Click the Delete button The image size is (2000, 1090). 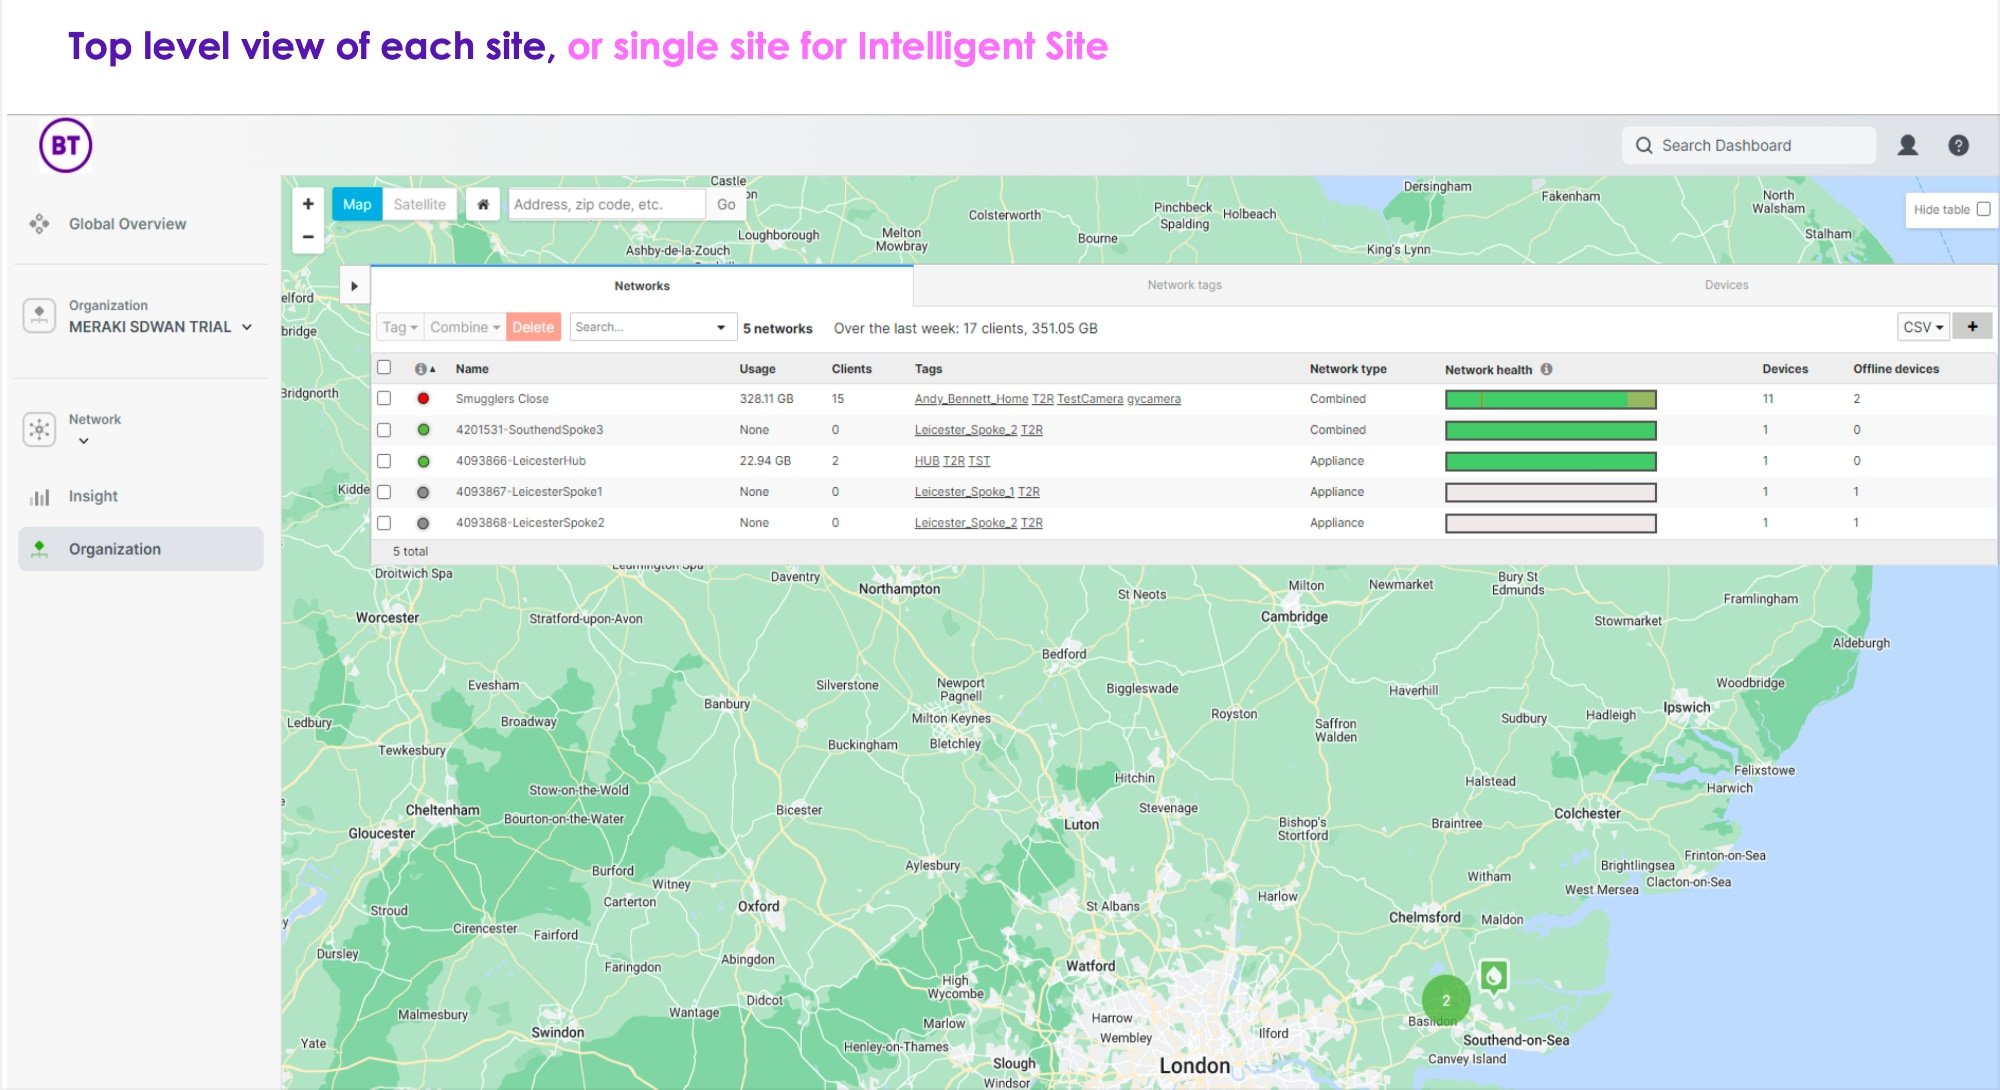(533, 327)
